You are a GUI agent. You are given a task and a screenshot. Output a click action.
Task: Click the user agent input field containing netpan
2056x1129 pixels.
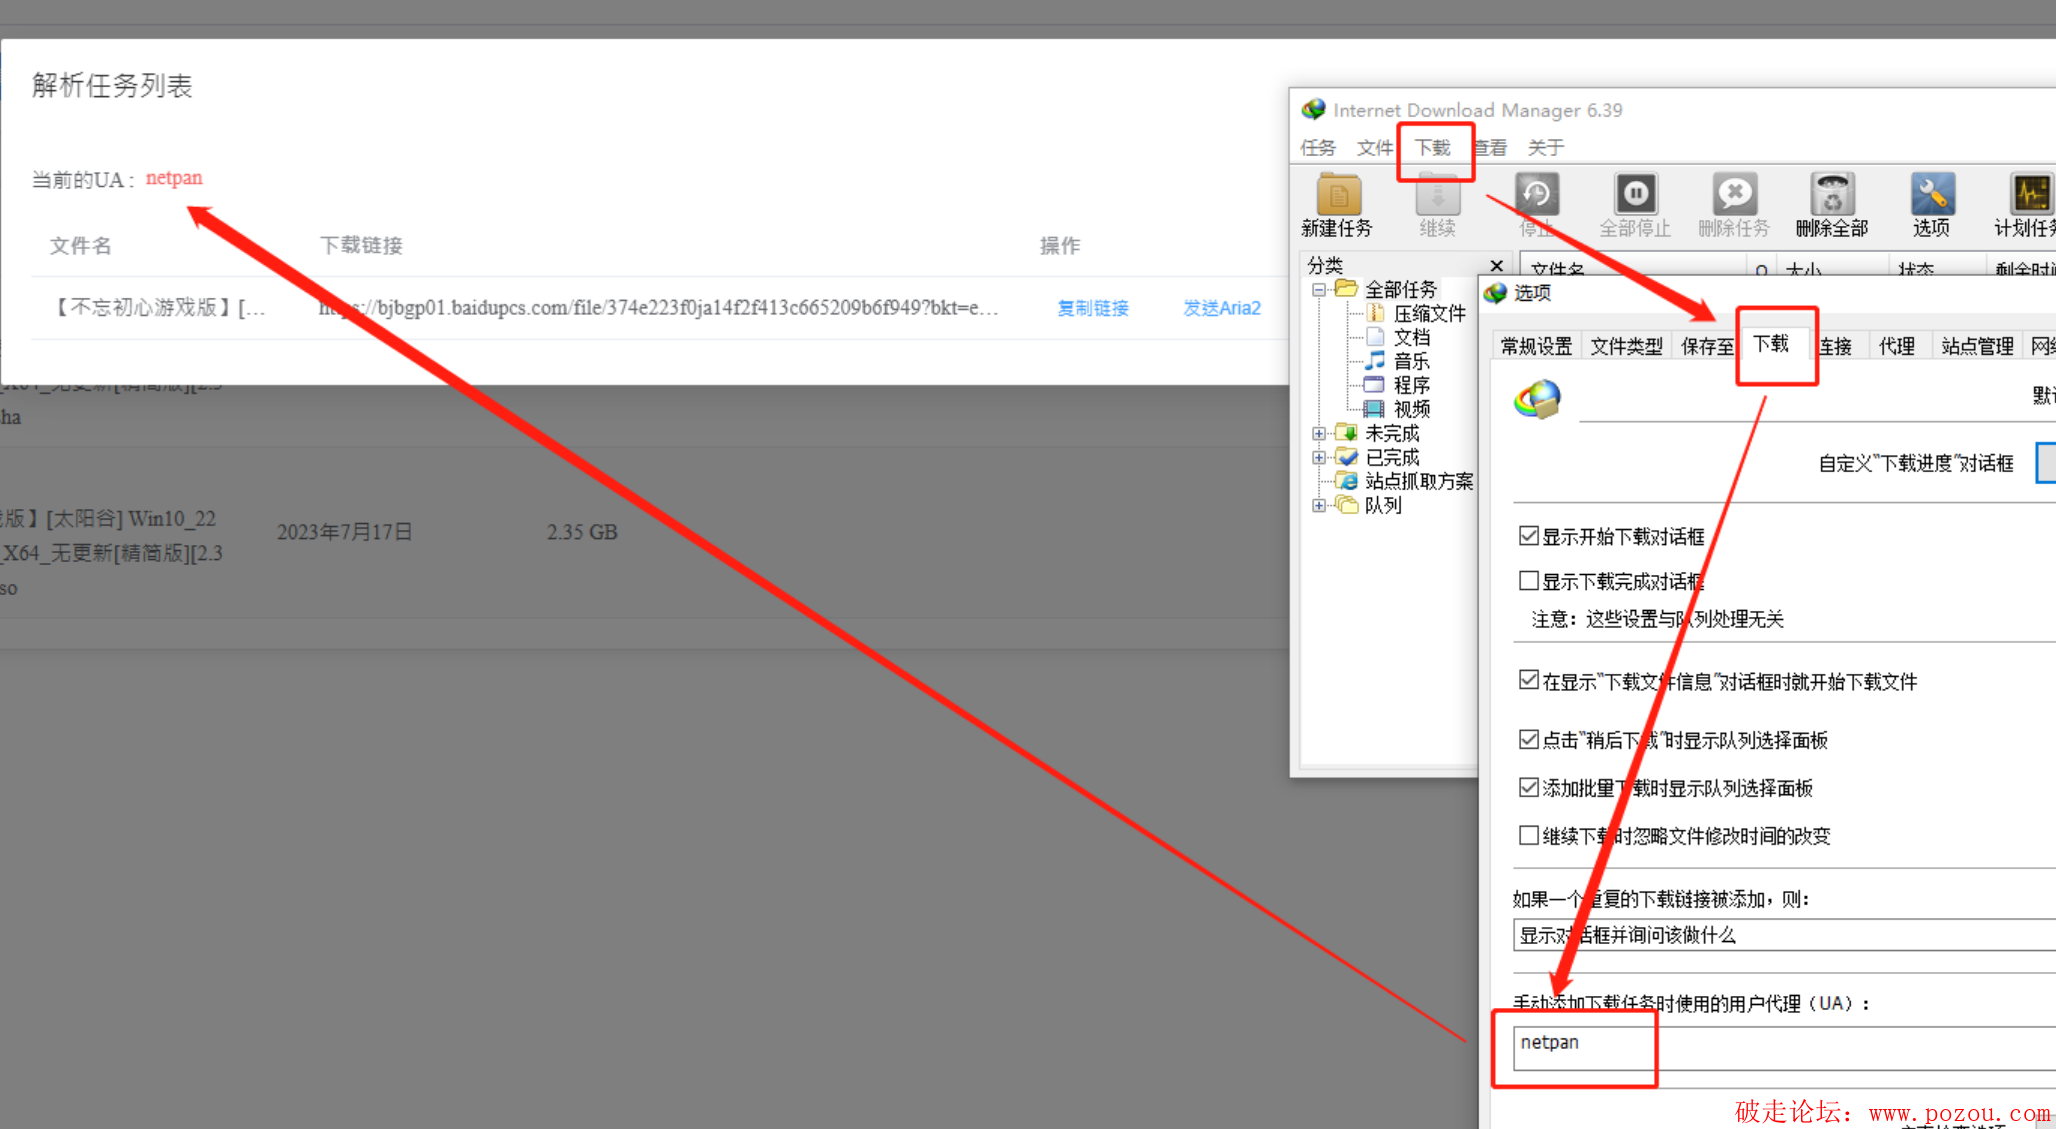pos(1784,1047)
